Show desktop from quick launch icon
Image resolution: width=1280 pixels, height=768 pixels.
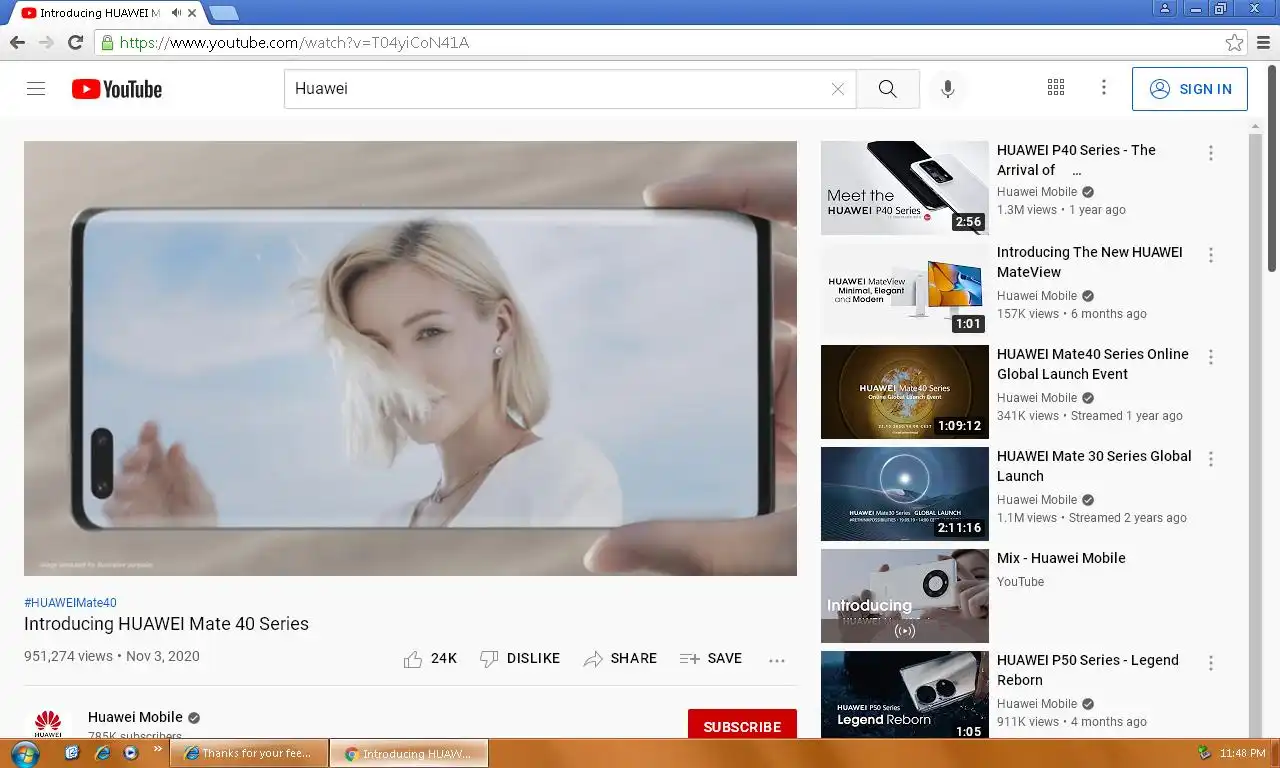pos(72,753)
